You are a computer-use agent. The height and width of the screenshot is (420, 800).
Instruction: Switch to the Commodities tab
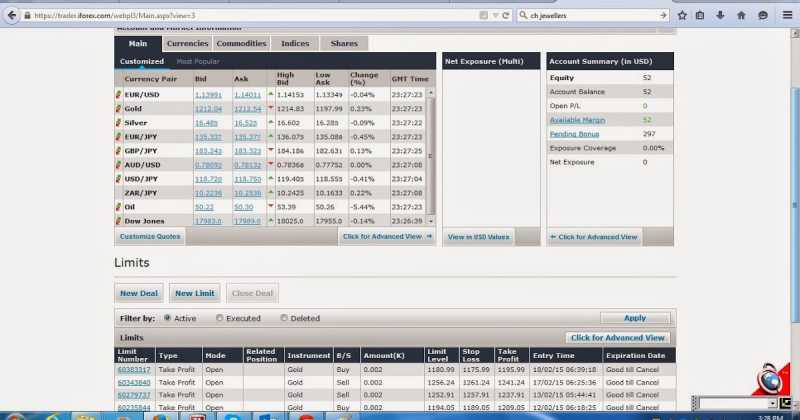pos(241,44)
